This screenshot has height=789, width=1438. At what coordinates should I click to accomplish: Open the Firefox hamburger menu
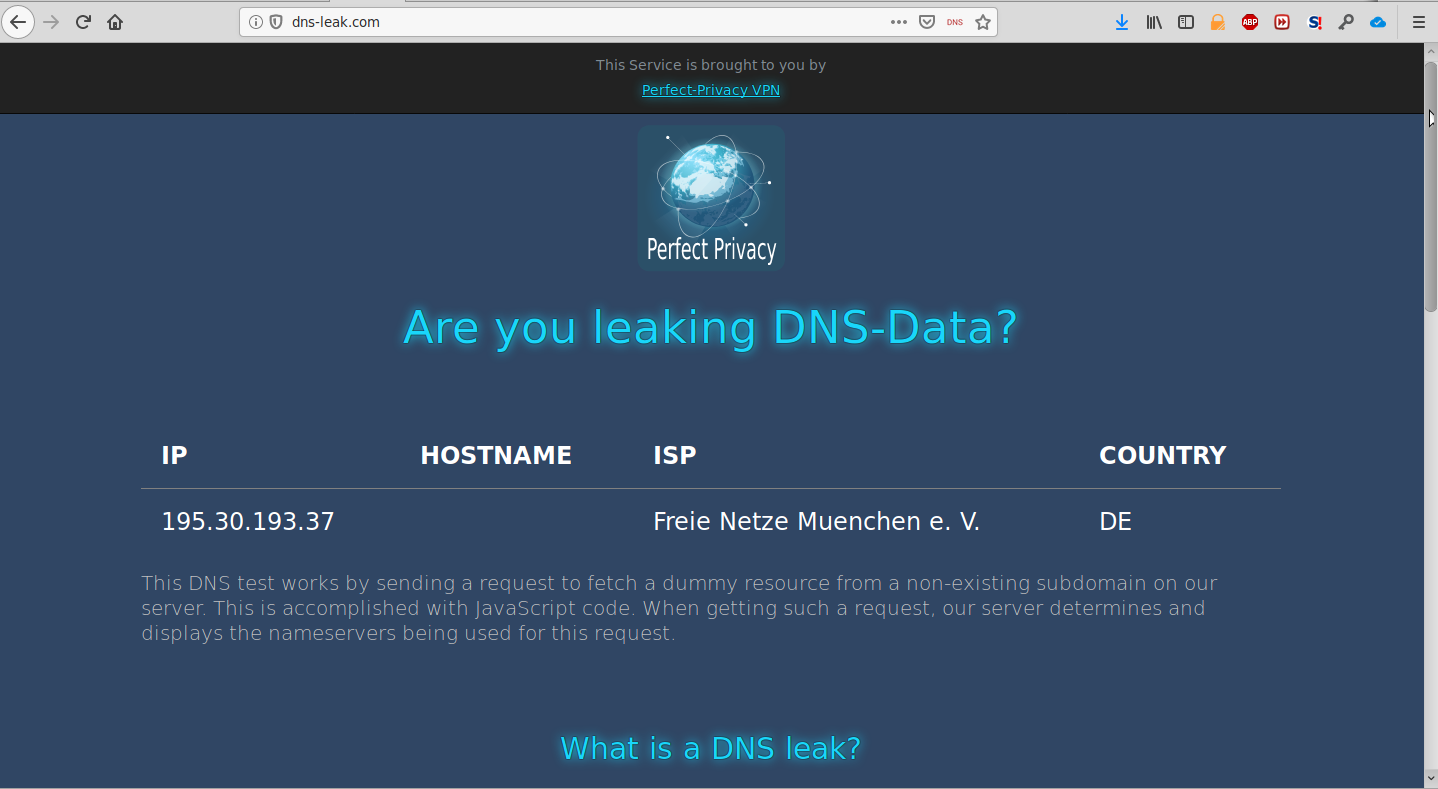pyautogui.click(x=1418, y=22)
